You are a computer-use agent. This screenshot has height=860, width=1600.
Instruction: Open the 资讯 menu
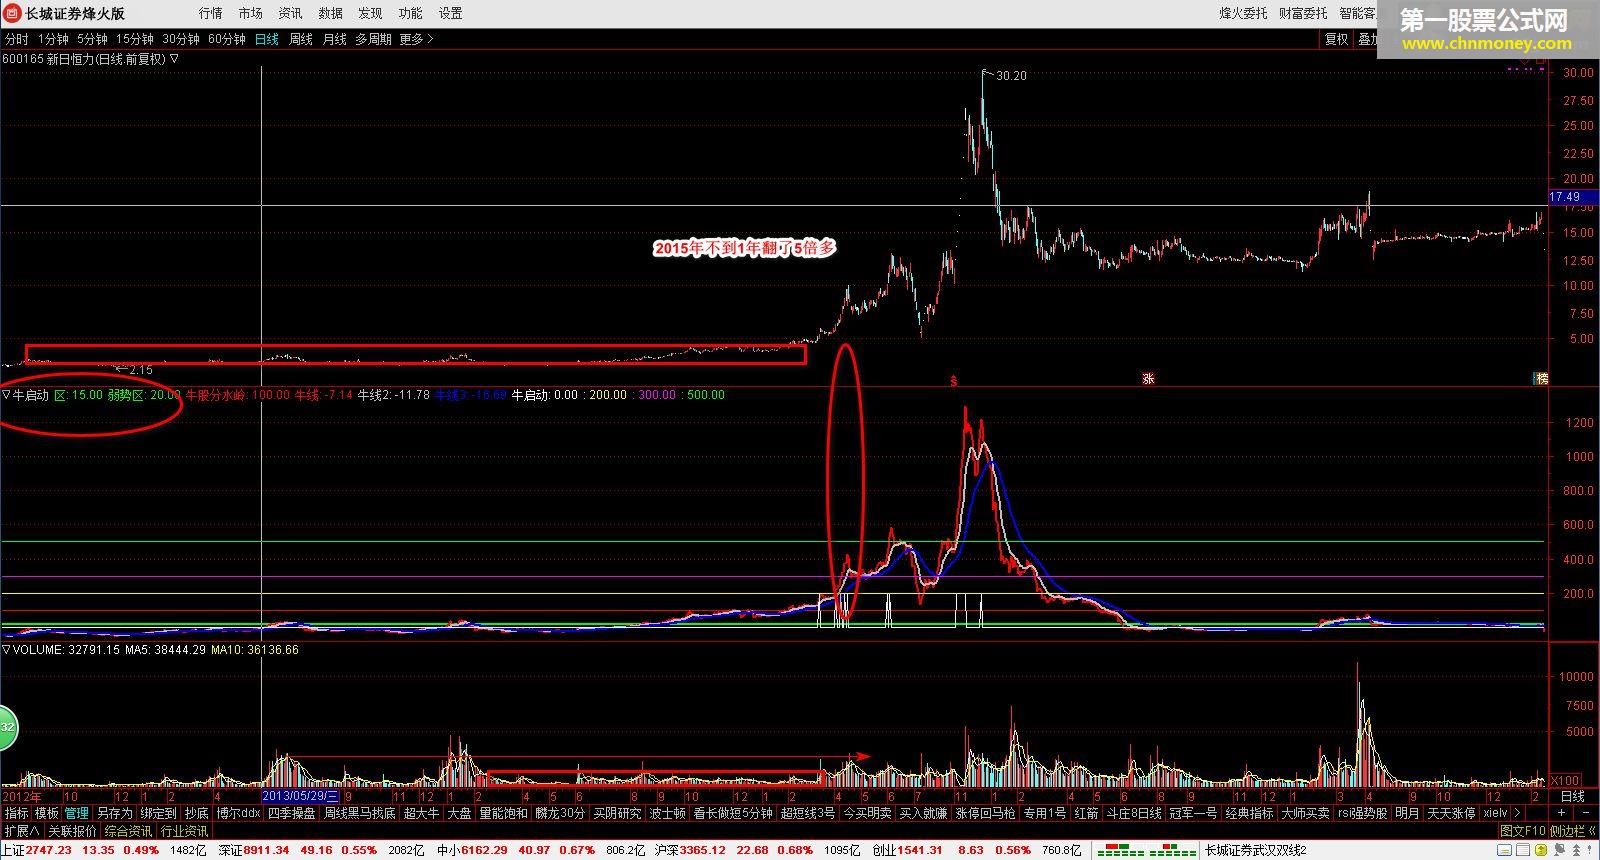coord(290,13)
